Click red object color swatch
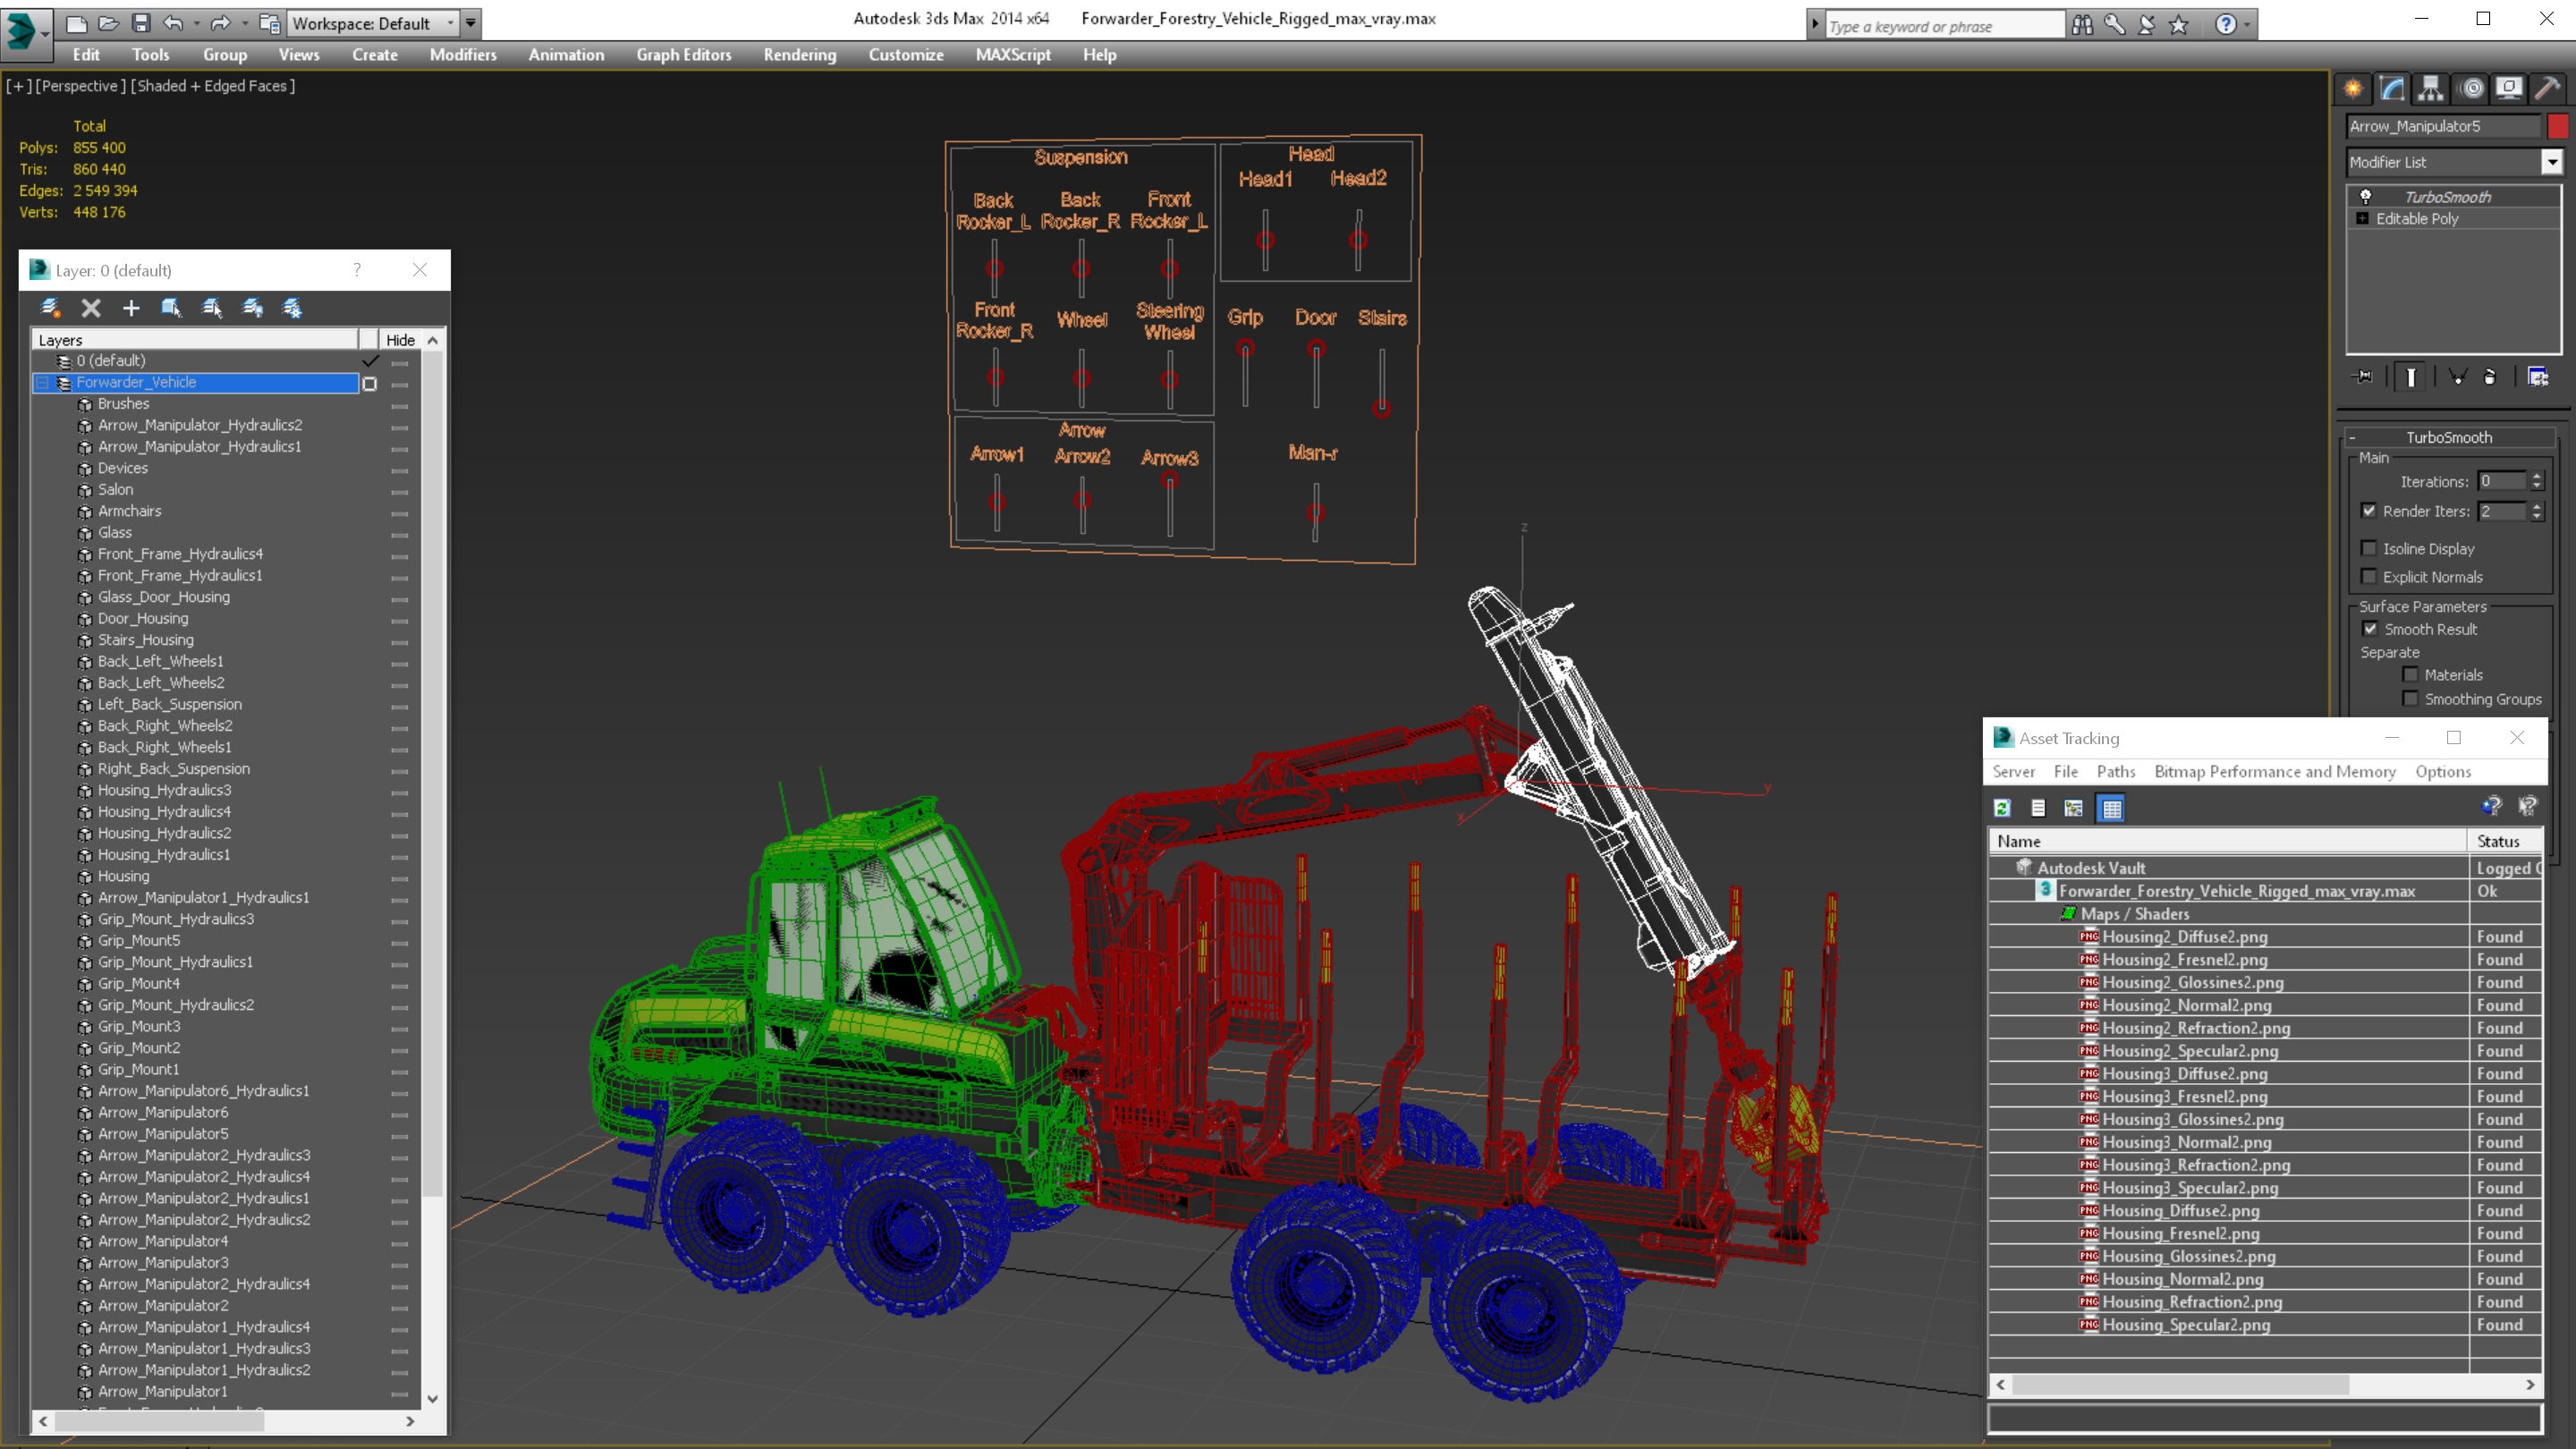This screenshot has width=2576, height=1449. click(x=2557, y=126)
